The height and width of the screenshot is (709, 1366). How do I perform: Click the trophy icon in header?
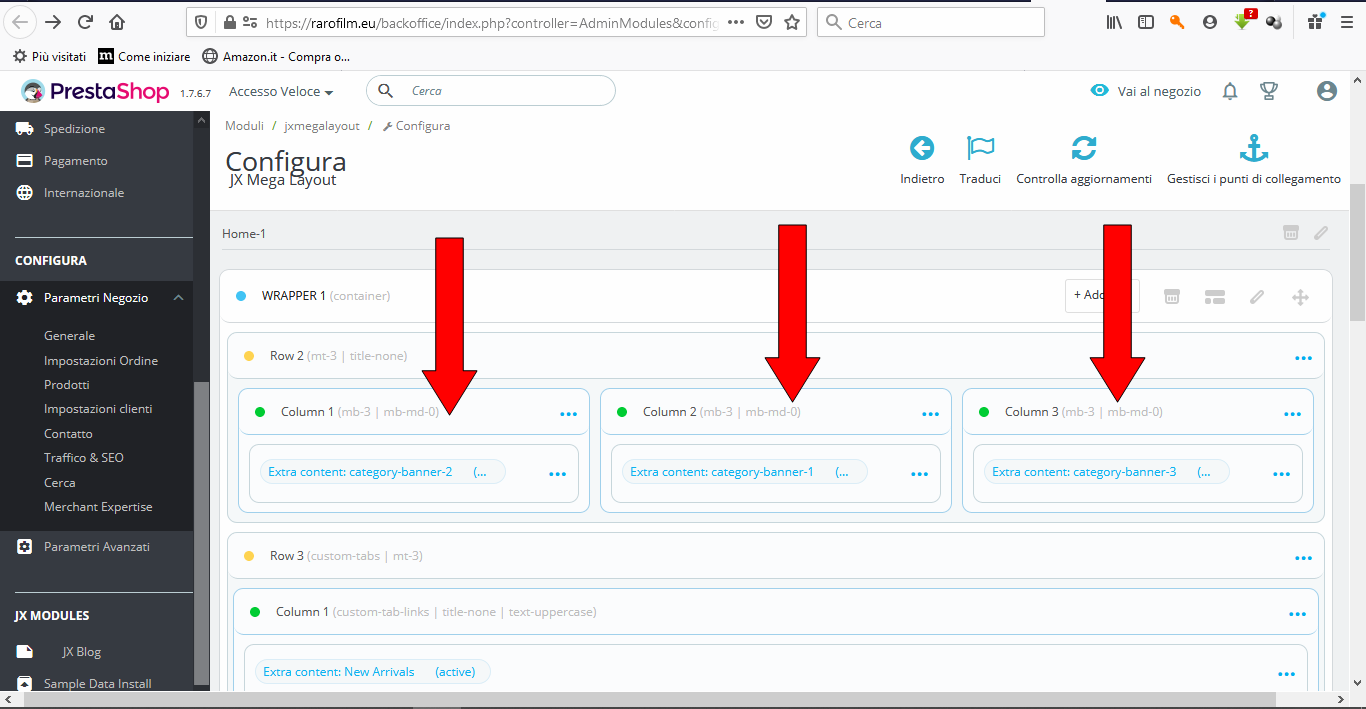pos(1269,91)
